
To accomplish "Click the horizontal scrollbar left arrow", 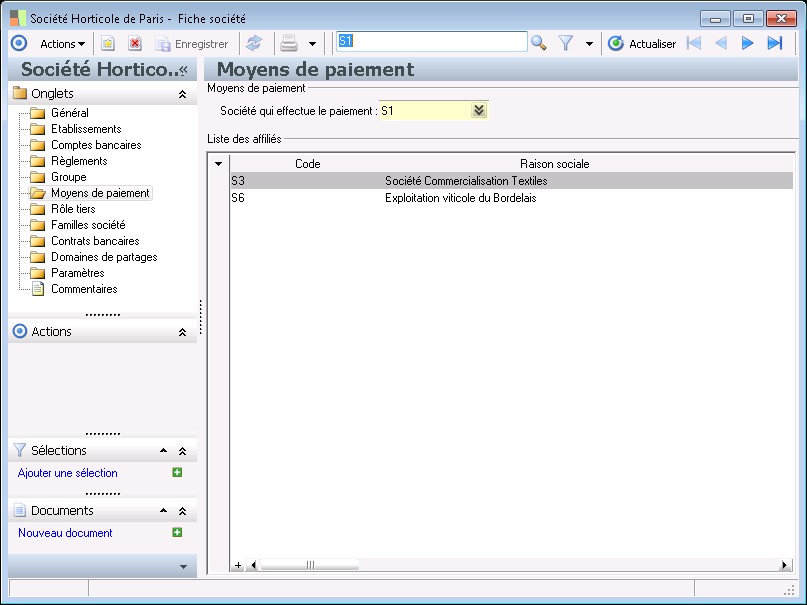I will point(252,565).
